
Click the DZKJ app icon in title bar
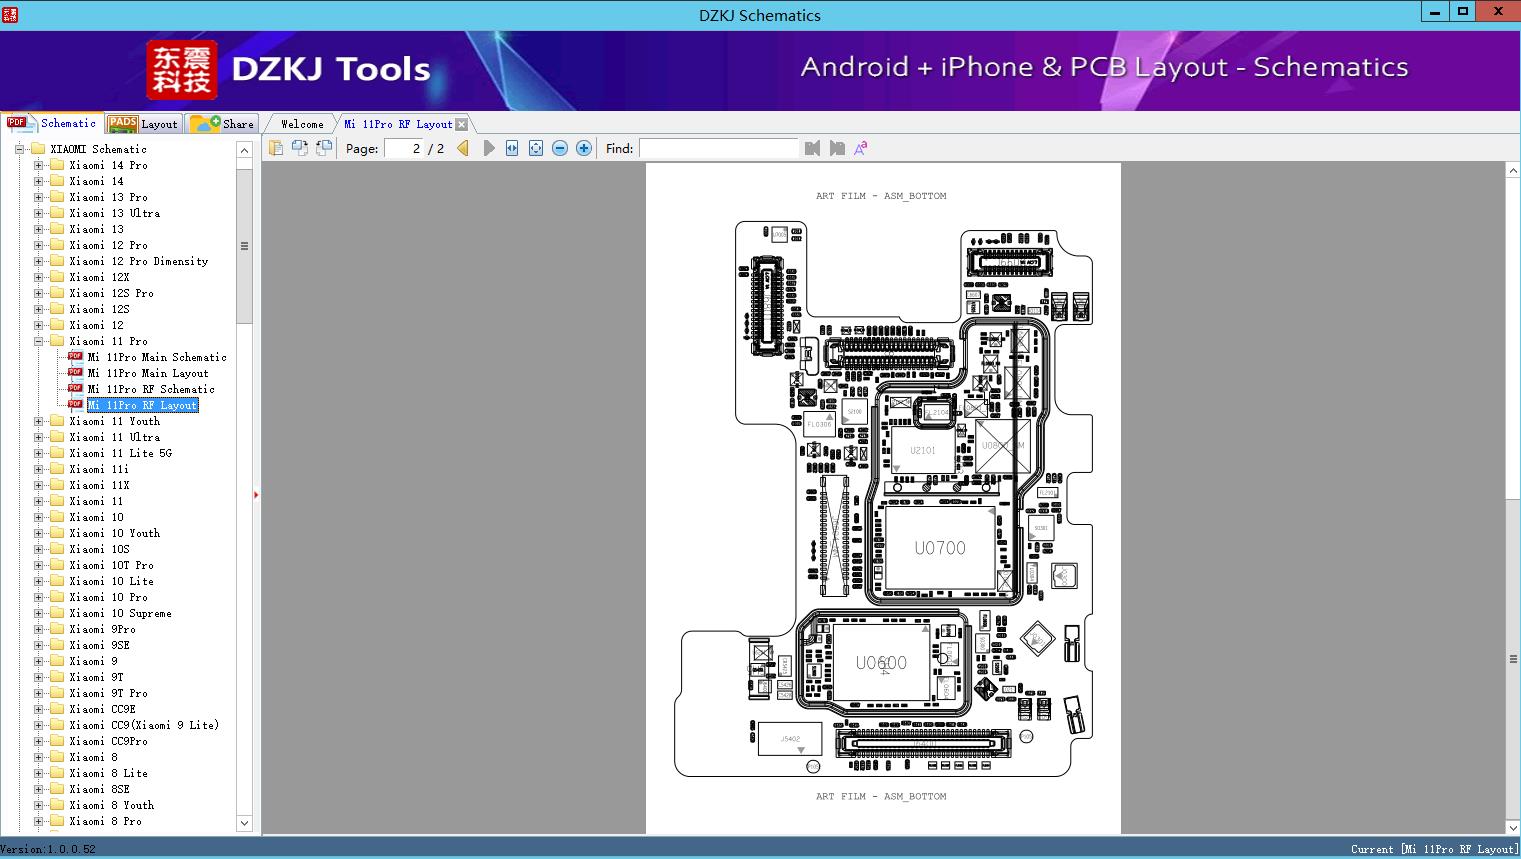[11, 15]
